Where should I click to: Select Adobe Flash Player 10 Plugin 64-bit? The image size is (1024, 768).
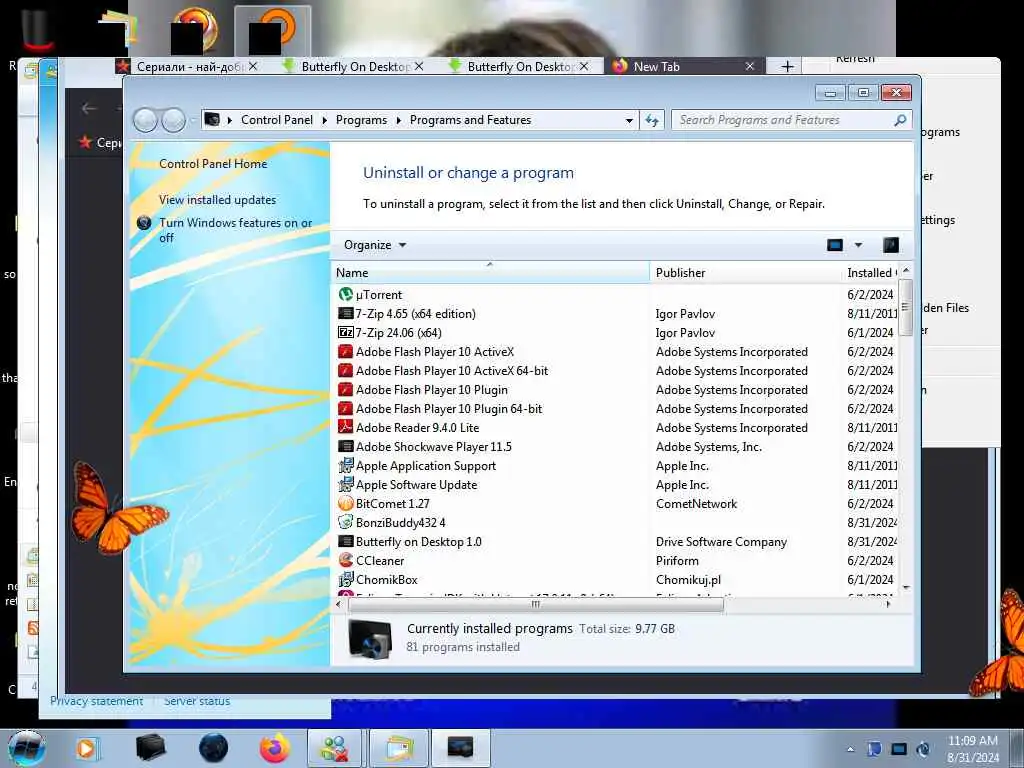[449, 409]
